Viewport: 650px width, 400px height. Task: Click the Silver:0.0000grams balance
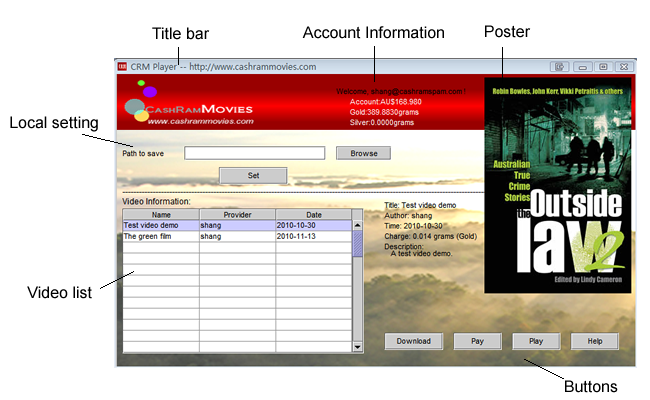click(x=382, y=123)
